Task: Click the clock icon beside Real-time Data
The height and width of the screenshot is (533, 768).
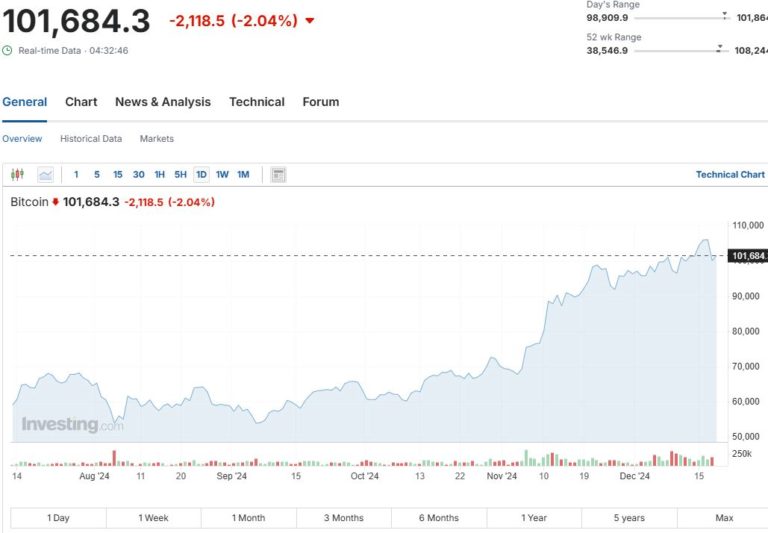Action: tap(8, 50)
